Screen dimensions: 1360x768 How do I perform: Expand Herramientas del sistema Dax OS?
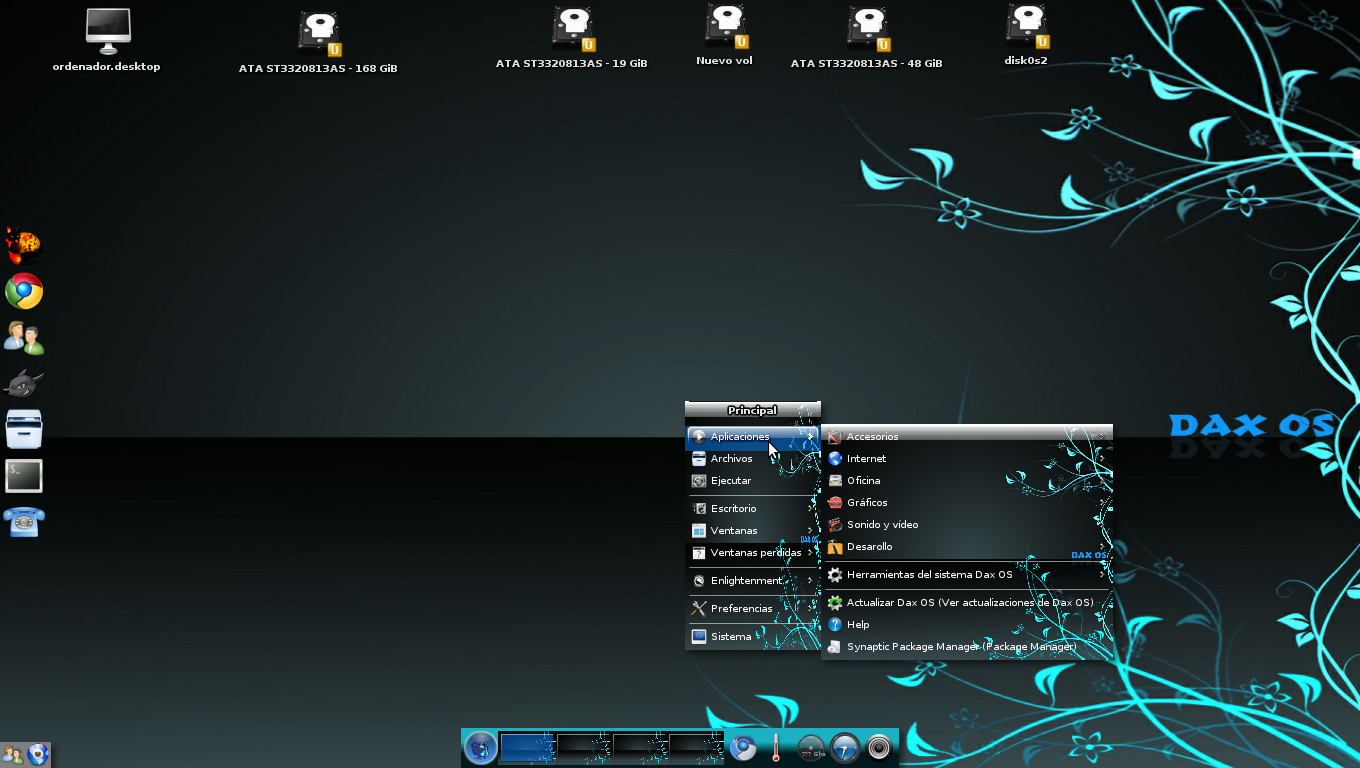[x=967, y=575]
